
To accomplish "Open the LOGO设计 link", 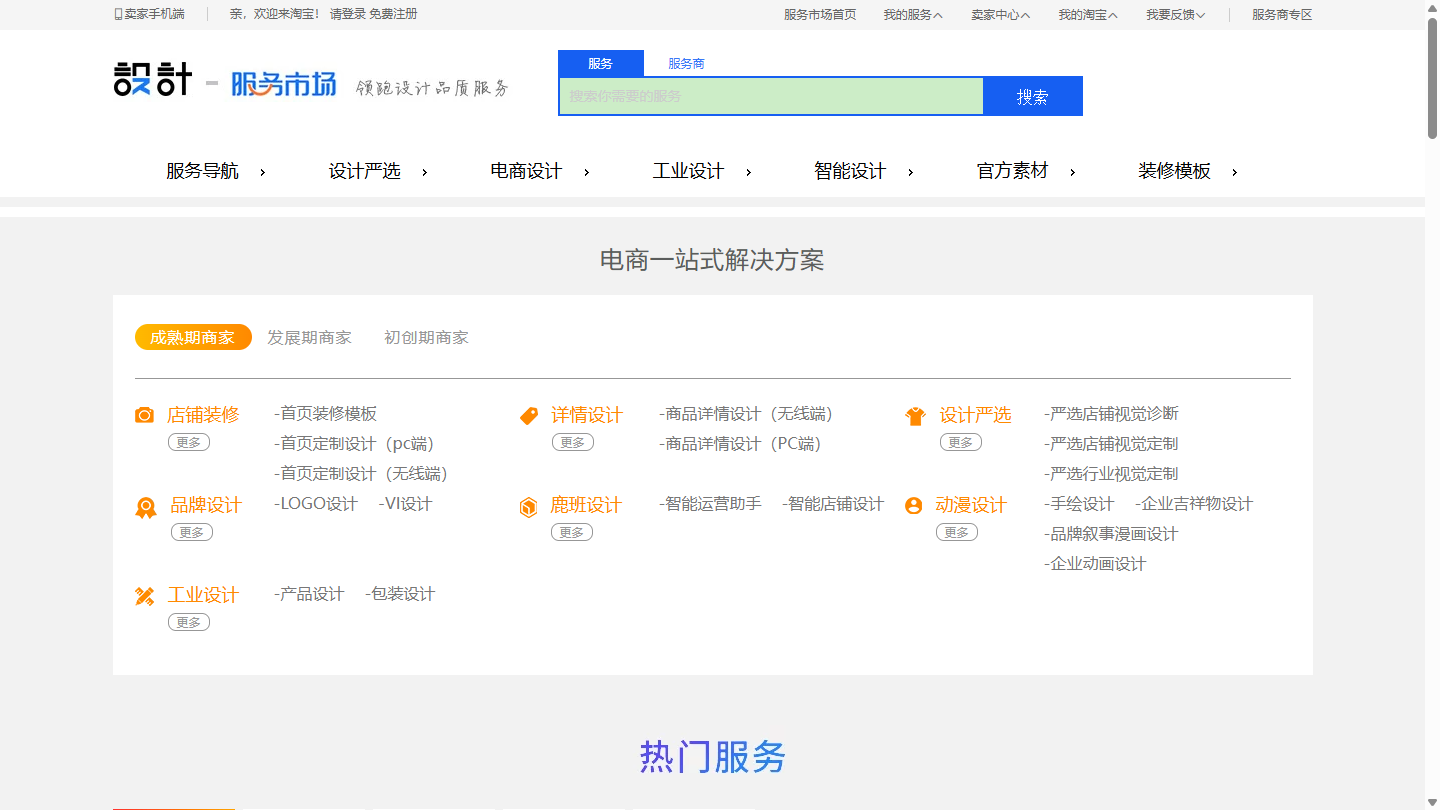I will [315, 503].
